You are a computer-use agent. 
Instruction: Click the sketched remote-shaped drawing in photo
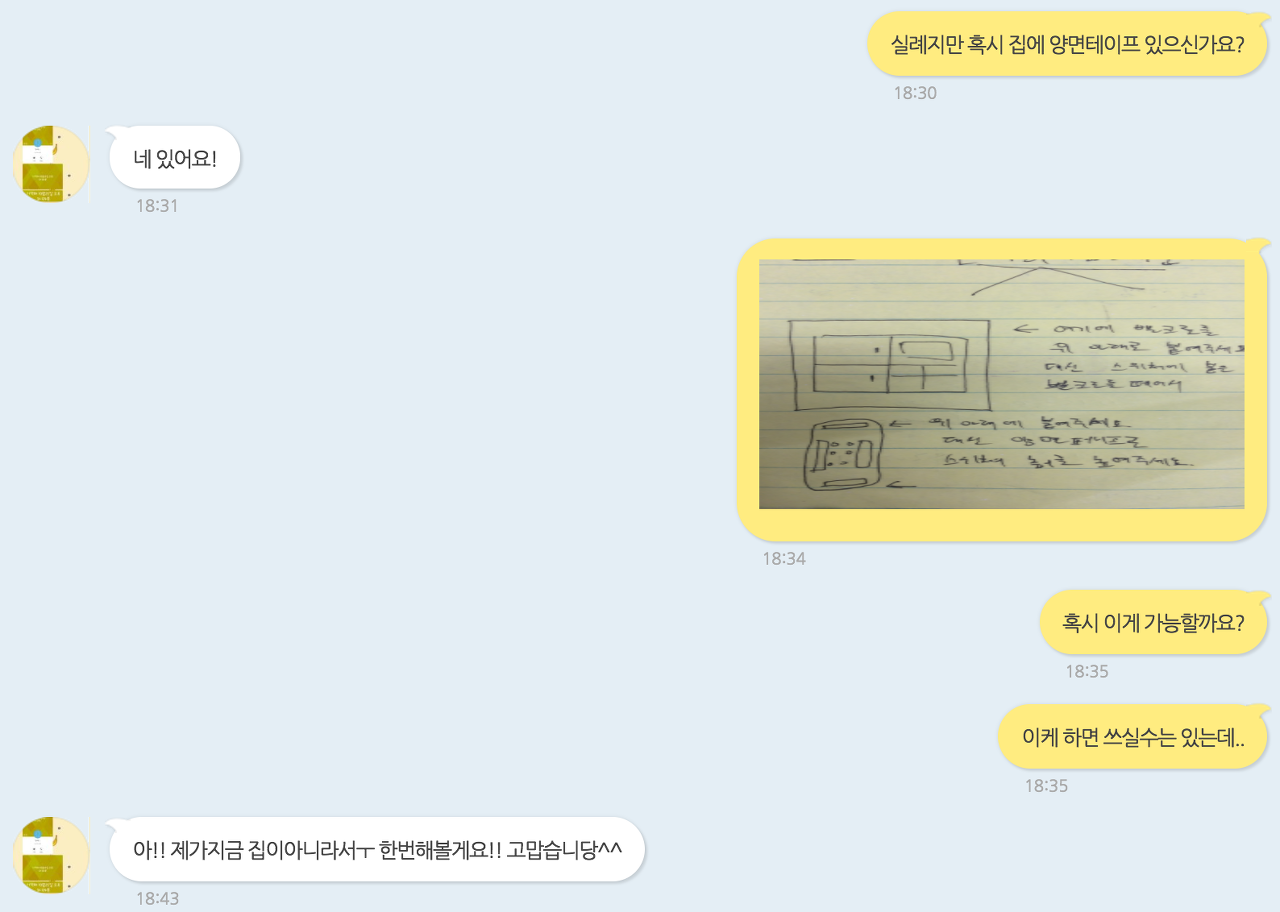[846, 457]
